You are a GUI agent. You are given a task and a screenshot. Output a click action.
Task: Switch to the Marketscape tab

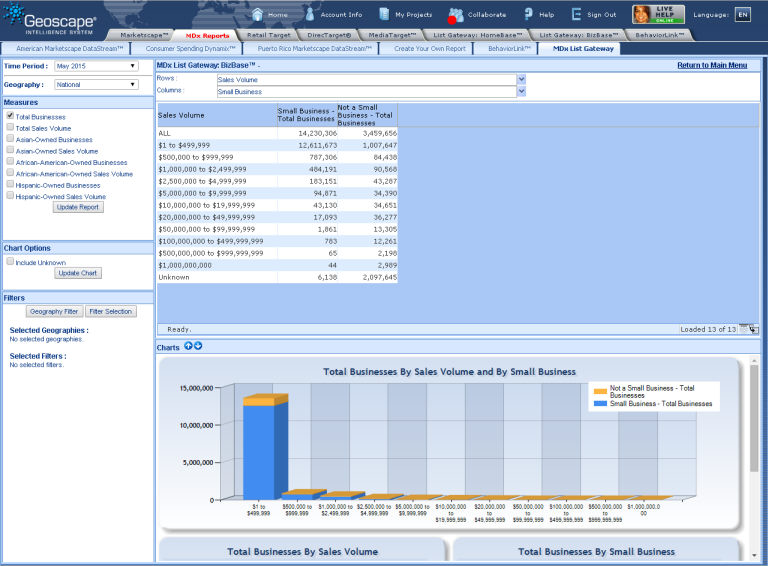(144, 35)
